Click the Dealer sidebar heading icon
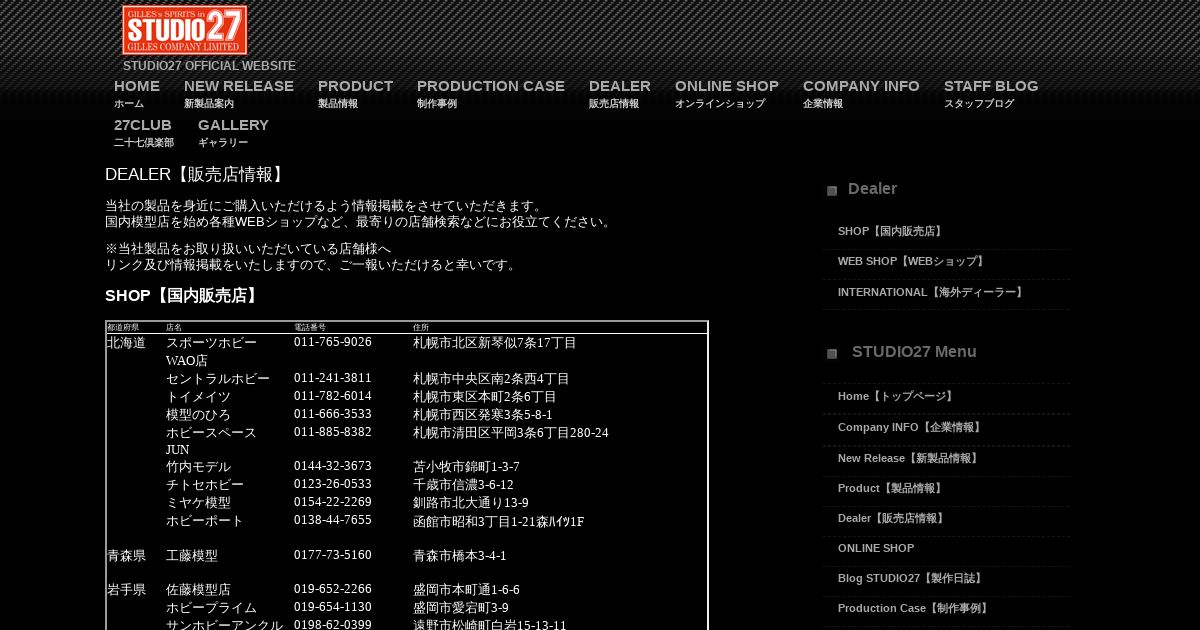This screenshot has width=1200, height=630. [832, 190]
